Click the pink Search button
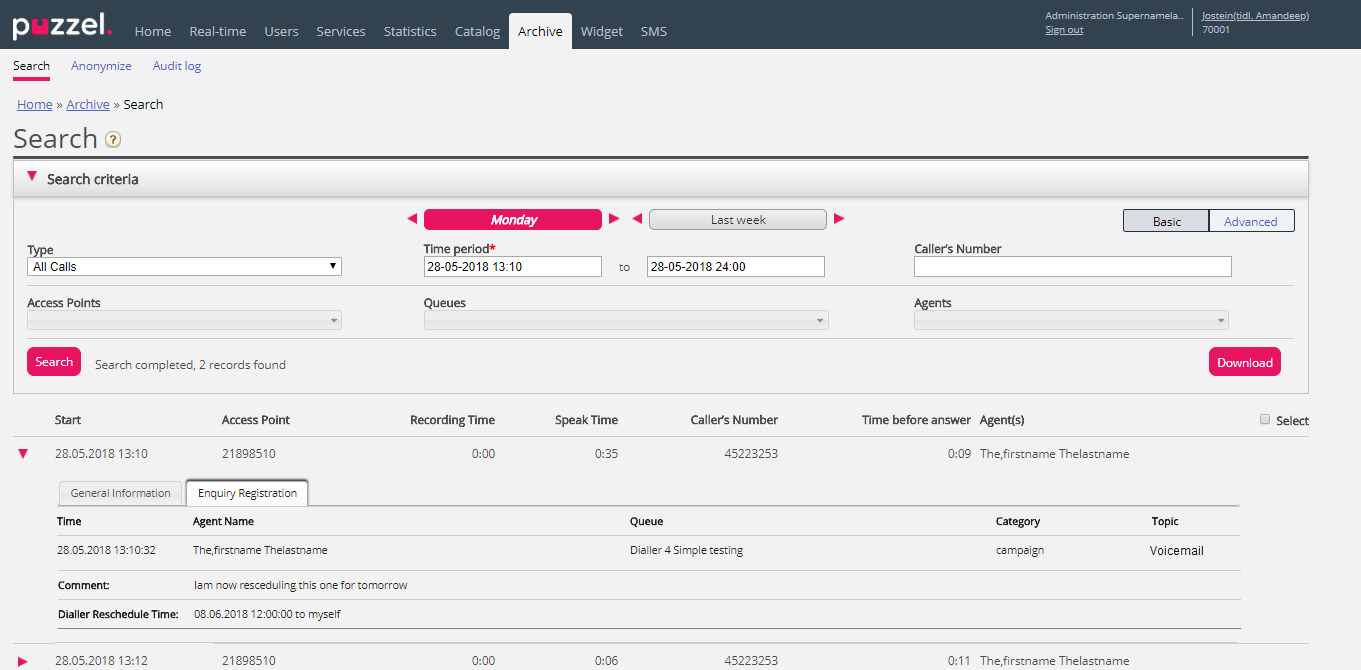The image size is (1361, 670). 54,362
